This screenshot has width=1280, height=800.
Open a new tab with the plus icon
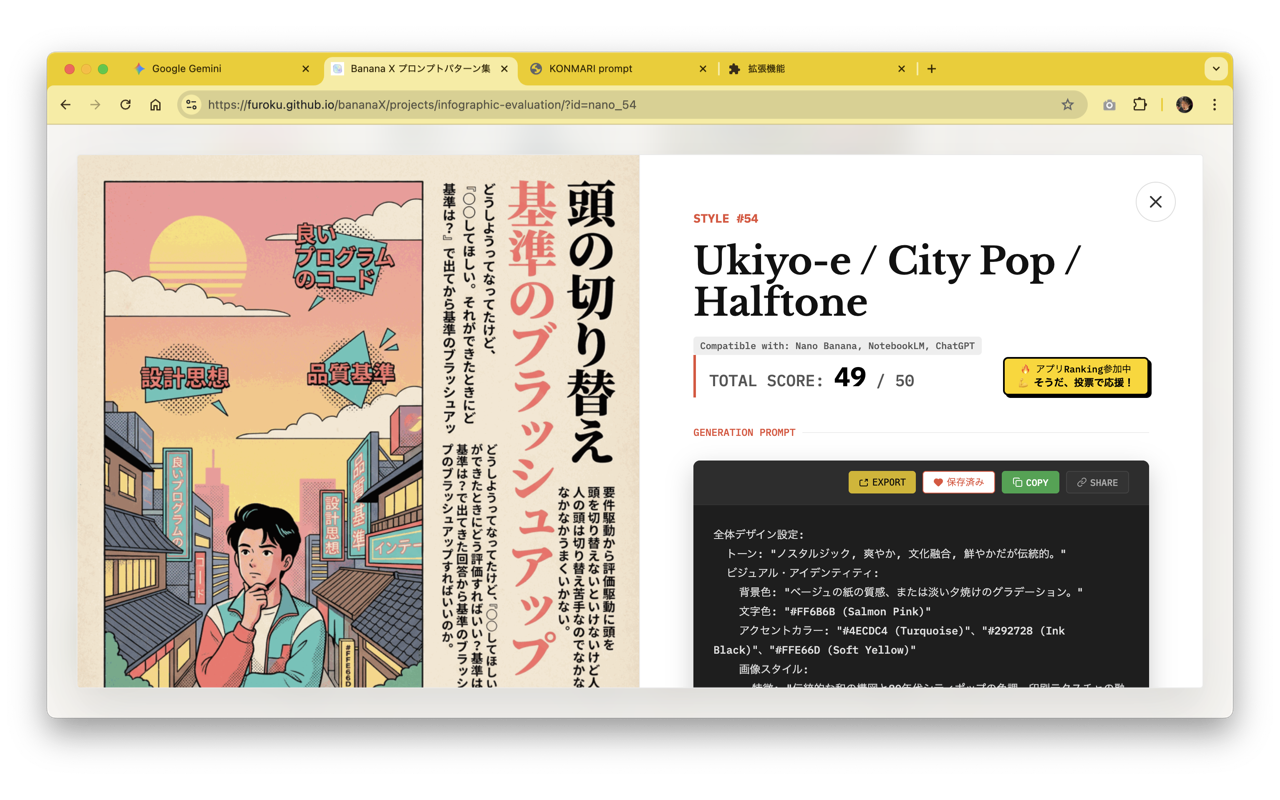(931, 68)
